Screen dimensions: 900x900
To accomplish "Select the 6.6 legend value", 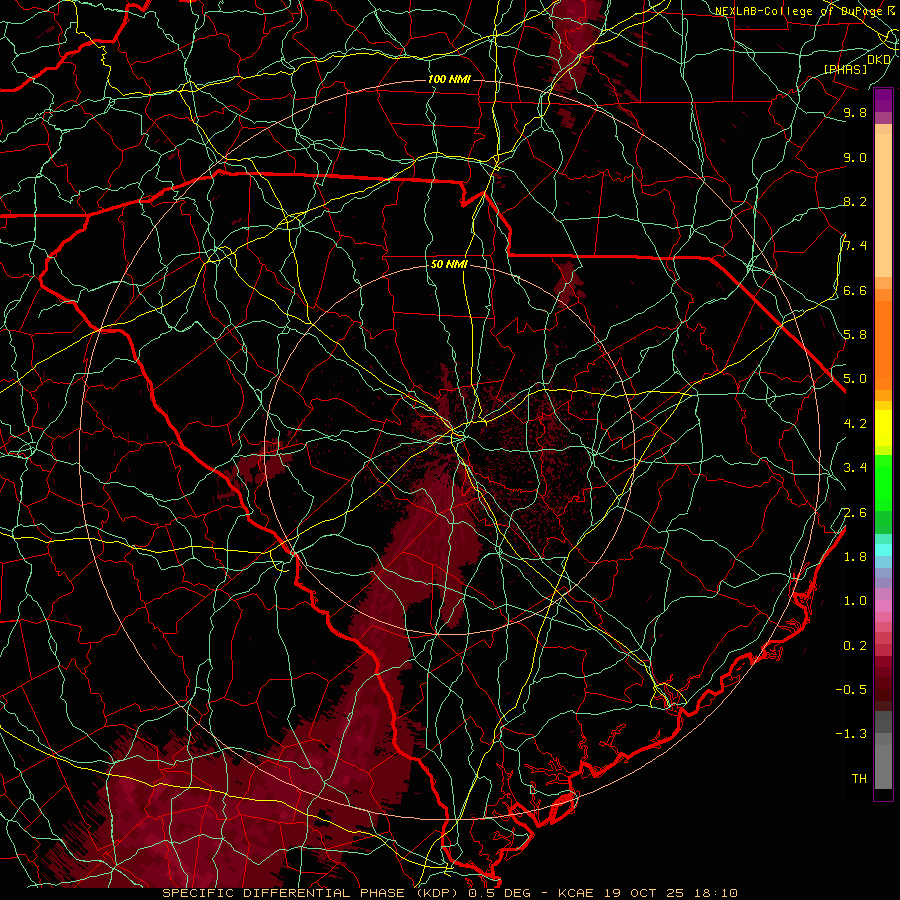I will tap(855, 290).
